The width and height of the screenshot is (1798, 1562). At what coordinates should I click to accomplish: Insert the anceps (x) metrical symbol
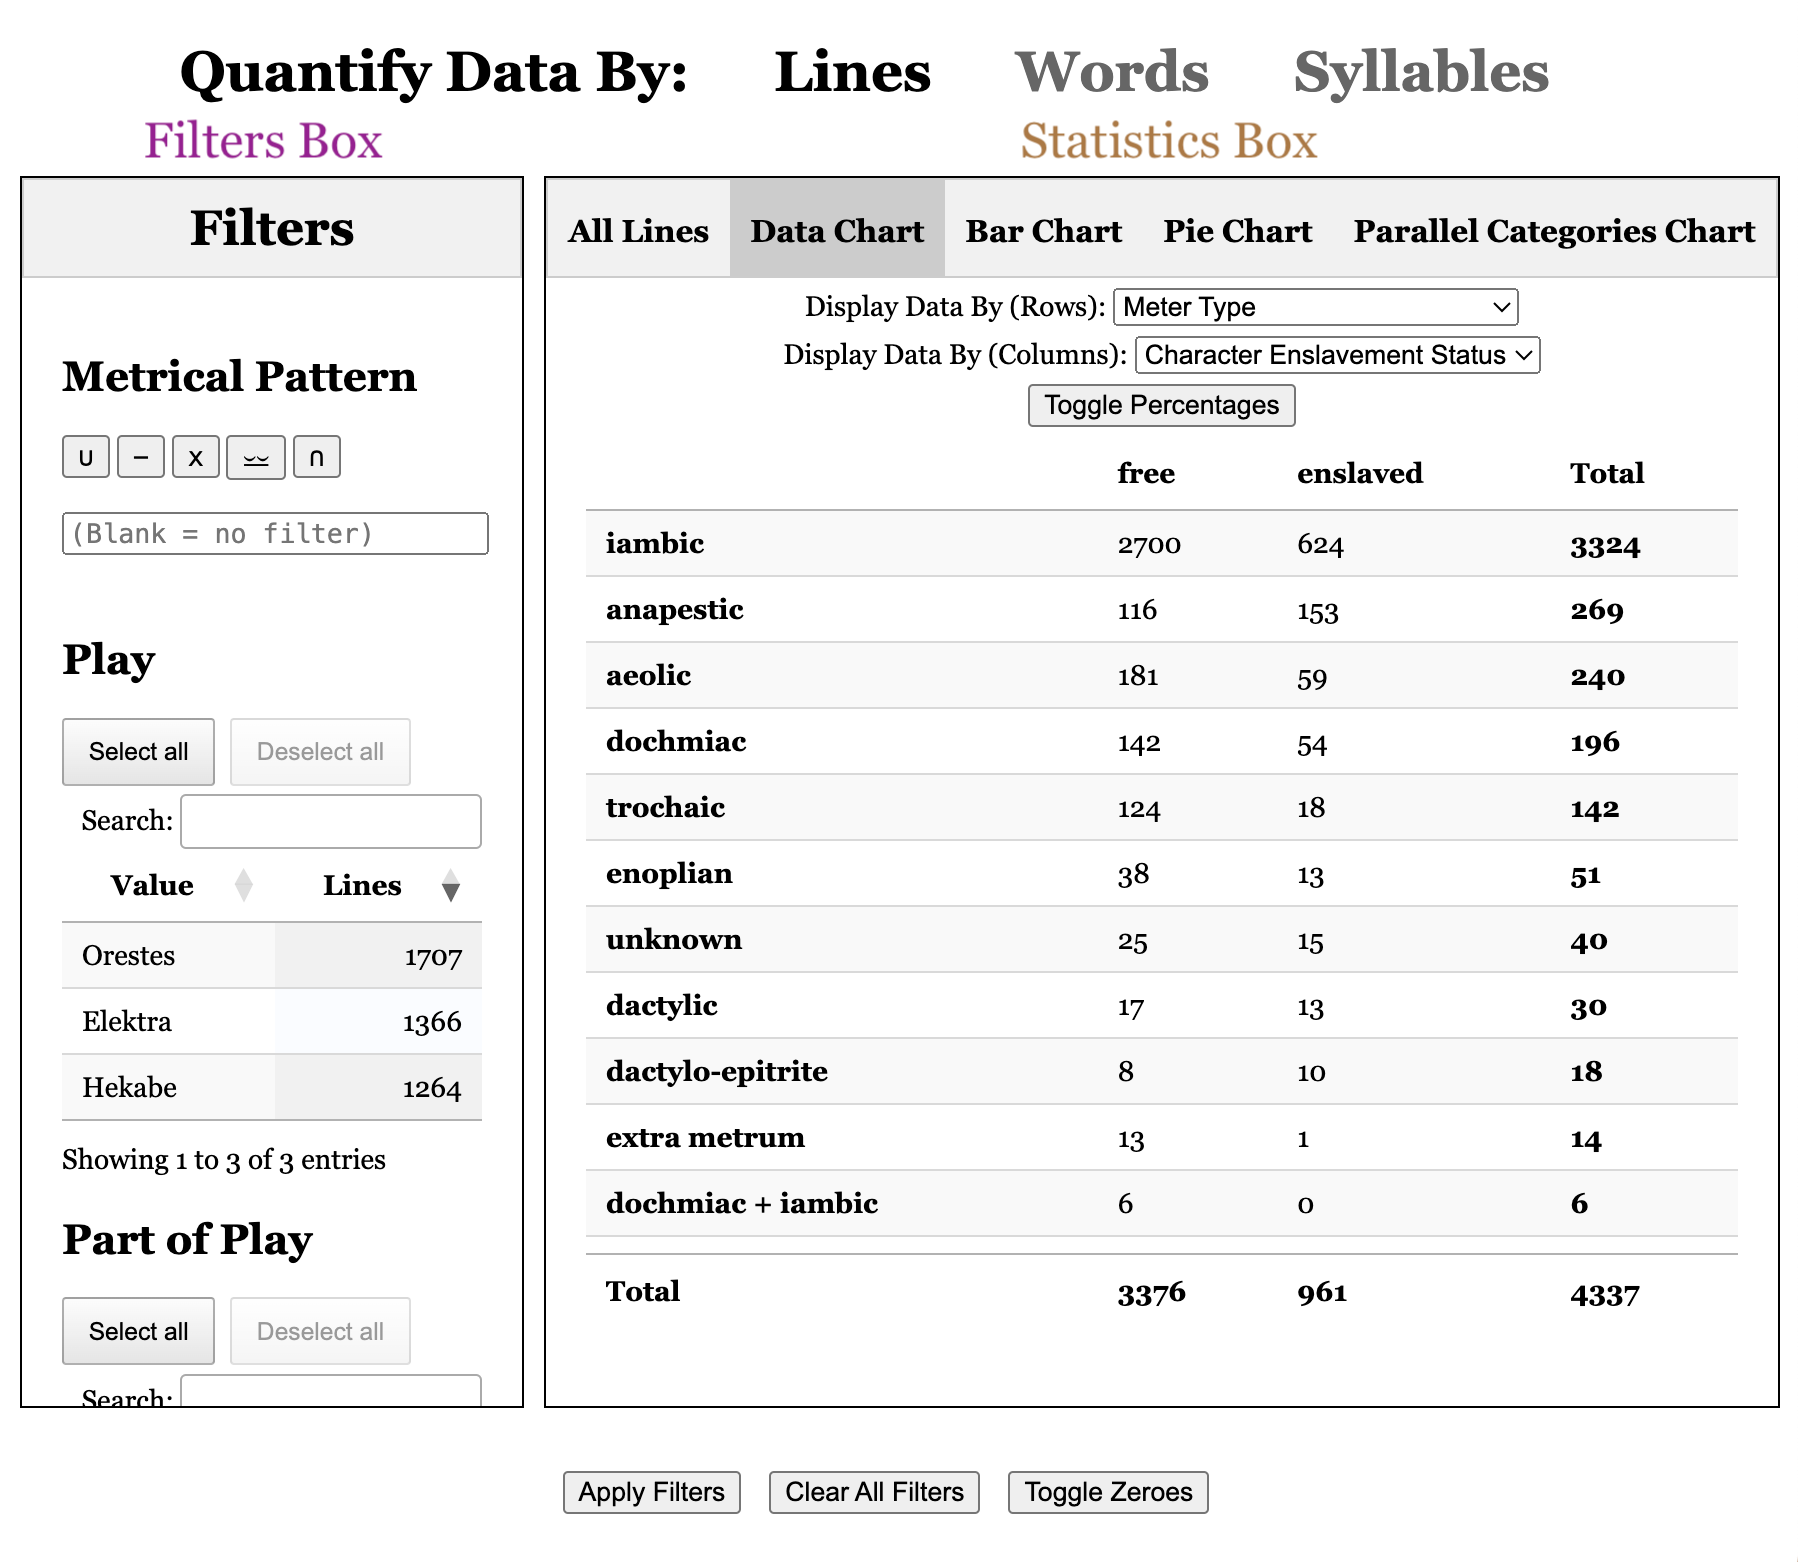[196, 457]
